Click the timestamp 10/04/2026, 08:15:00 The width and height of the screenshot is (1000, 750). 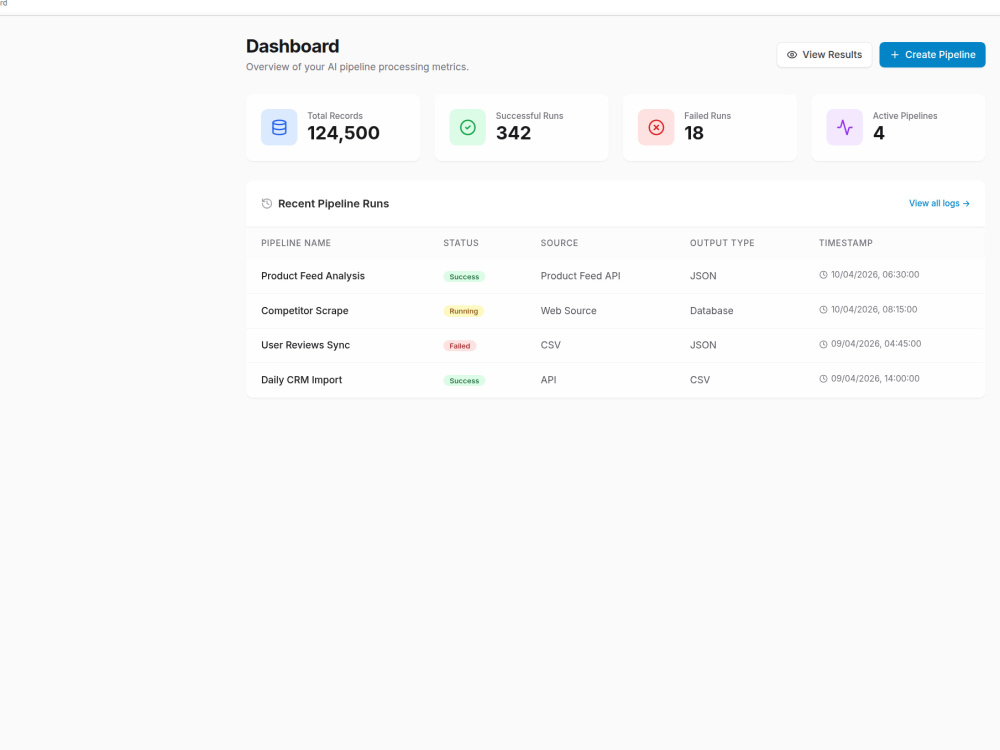[x=874, y=309]
